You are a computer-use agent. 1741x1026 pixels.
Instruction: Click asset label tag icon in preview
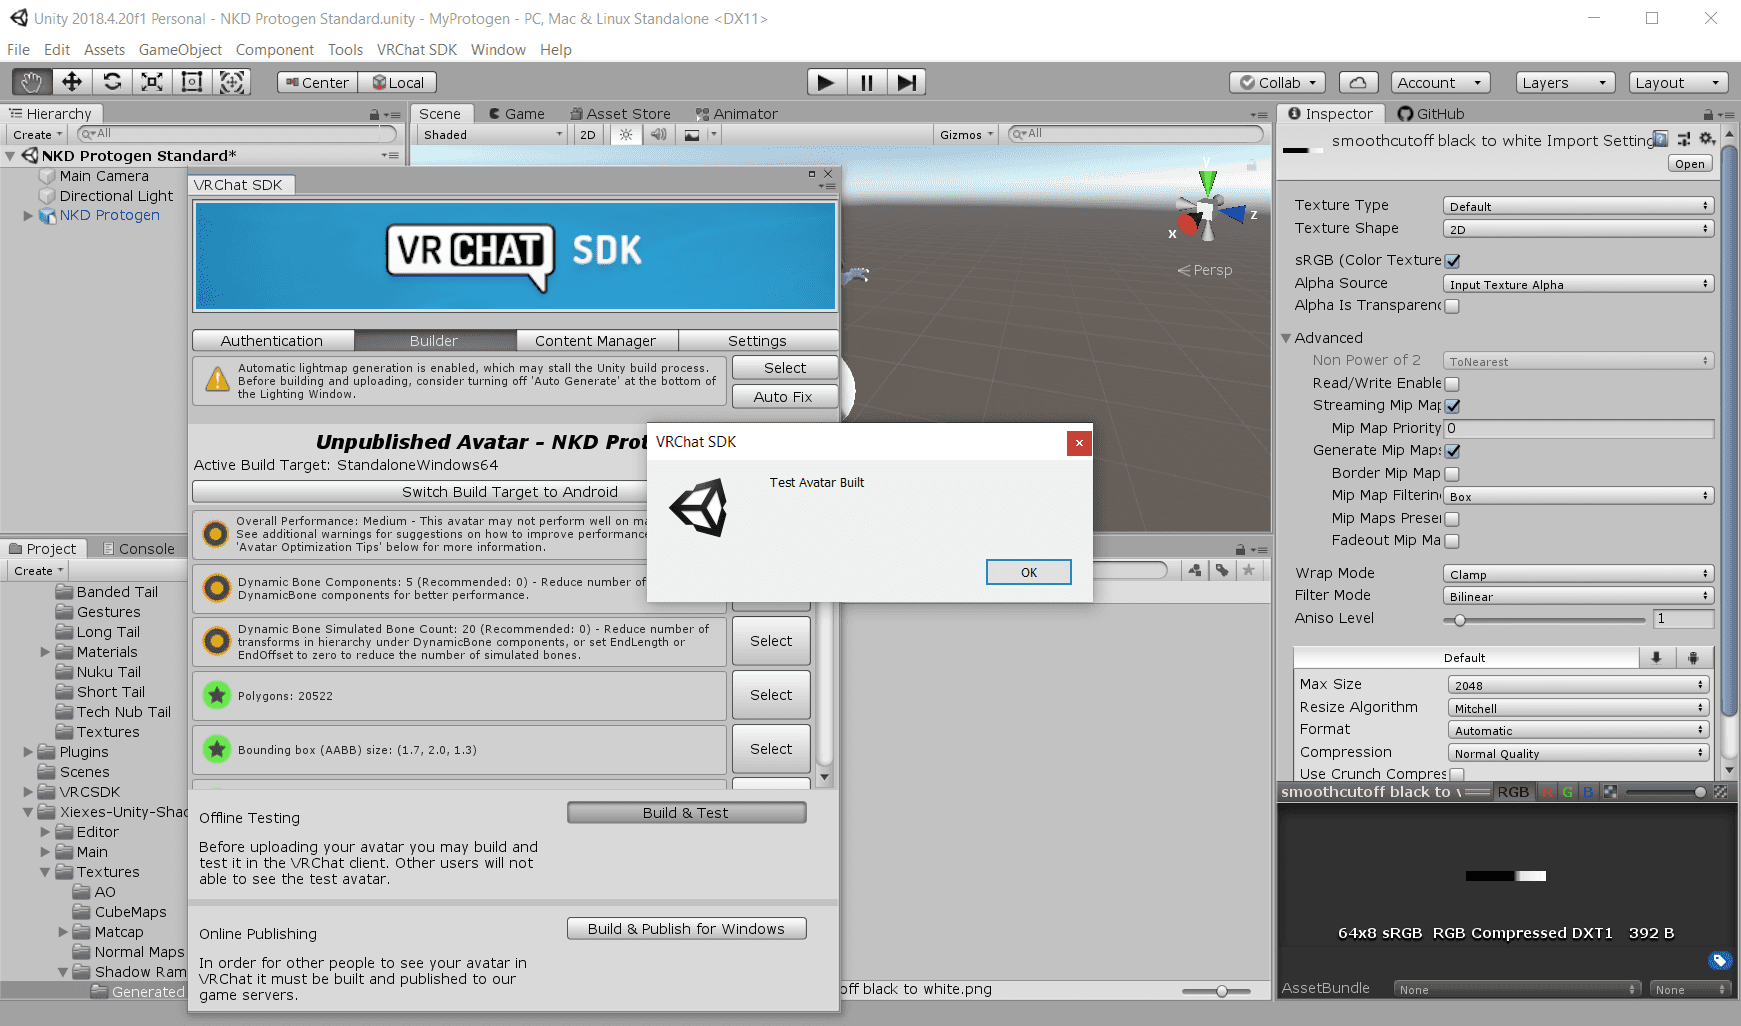[x=1720, y=960]
